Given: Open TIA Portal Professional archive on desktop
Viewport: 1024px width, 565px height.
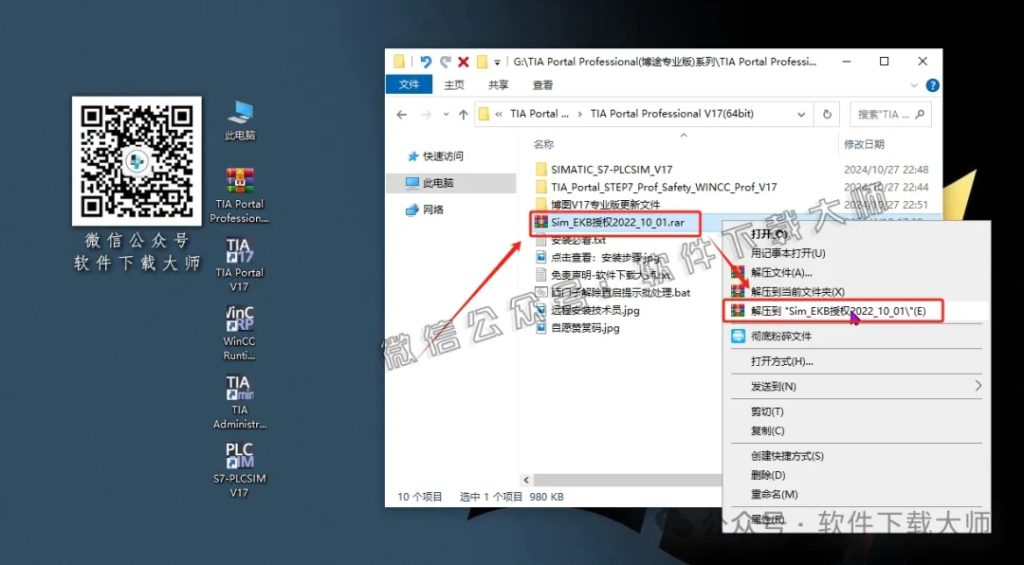Looking at the screenshot, I should point(240,195).
